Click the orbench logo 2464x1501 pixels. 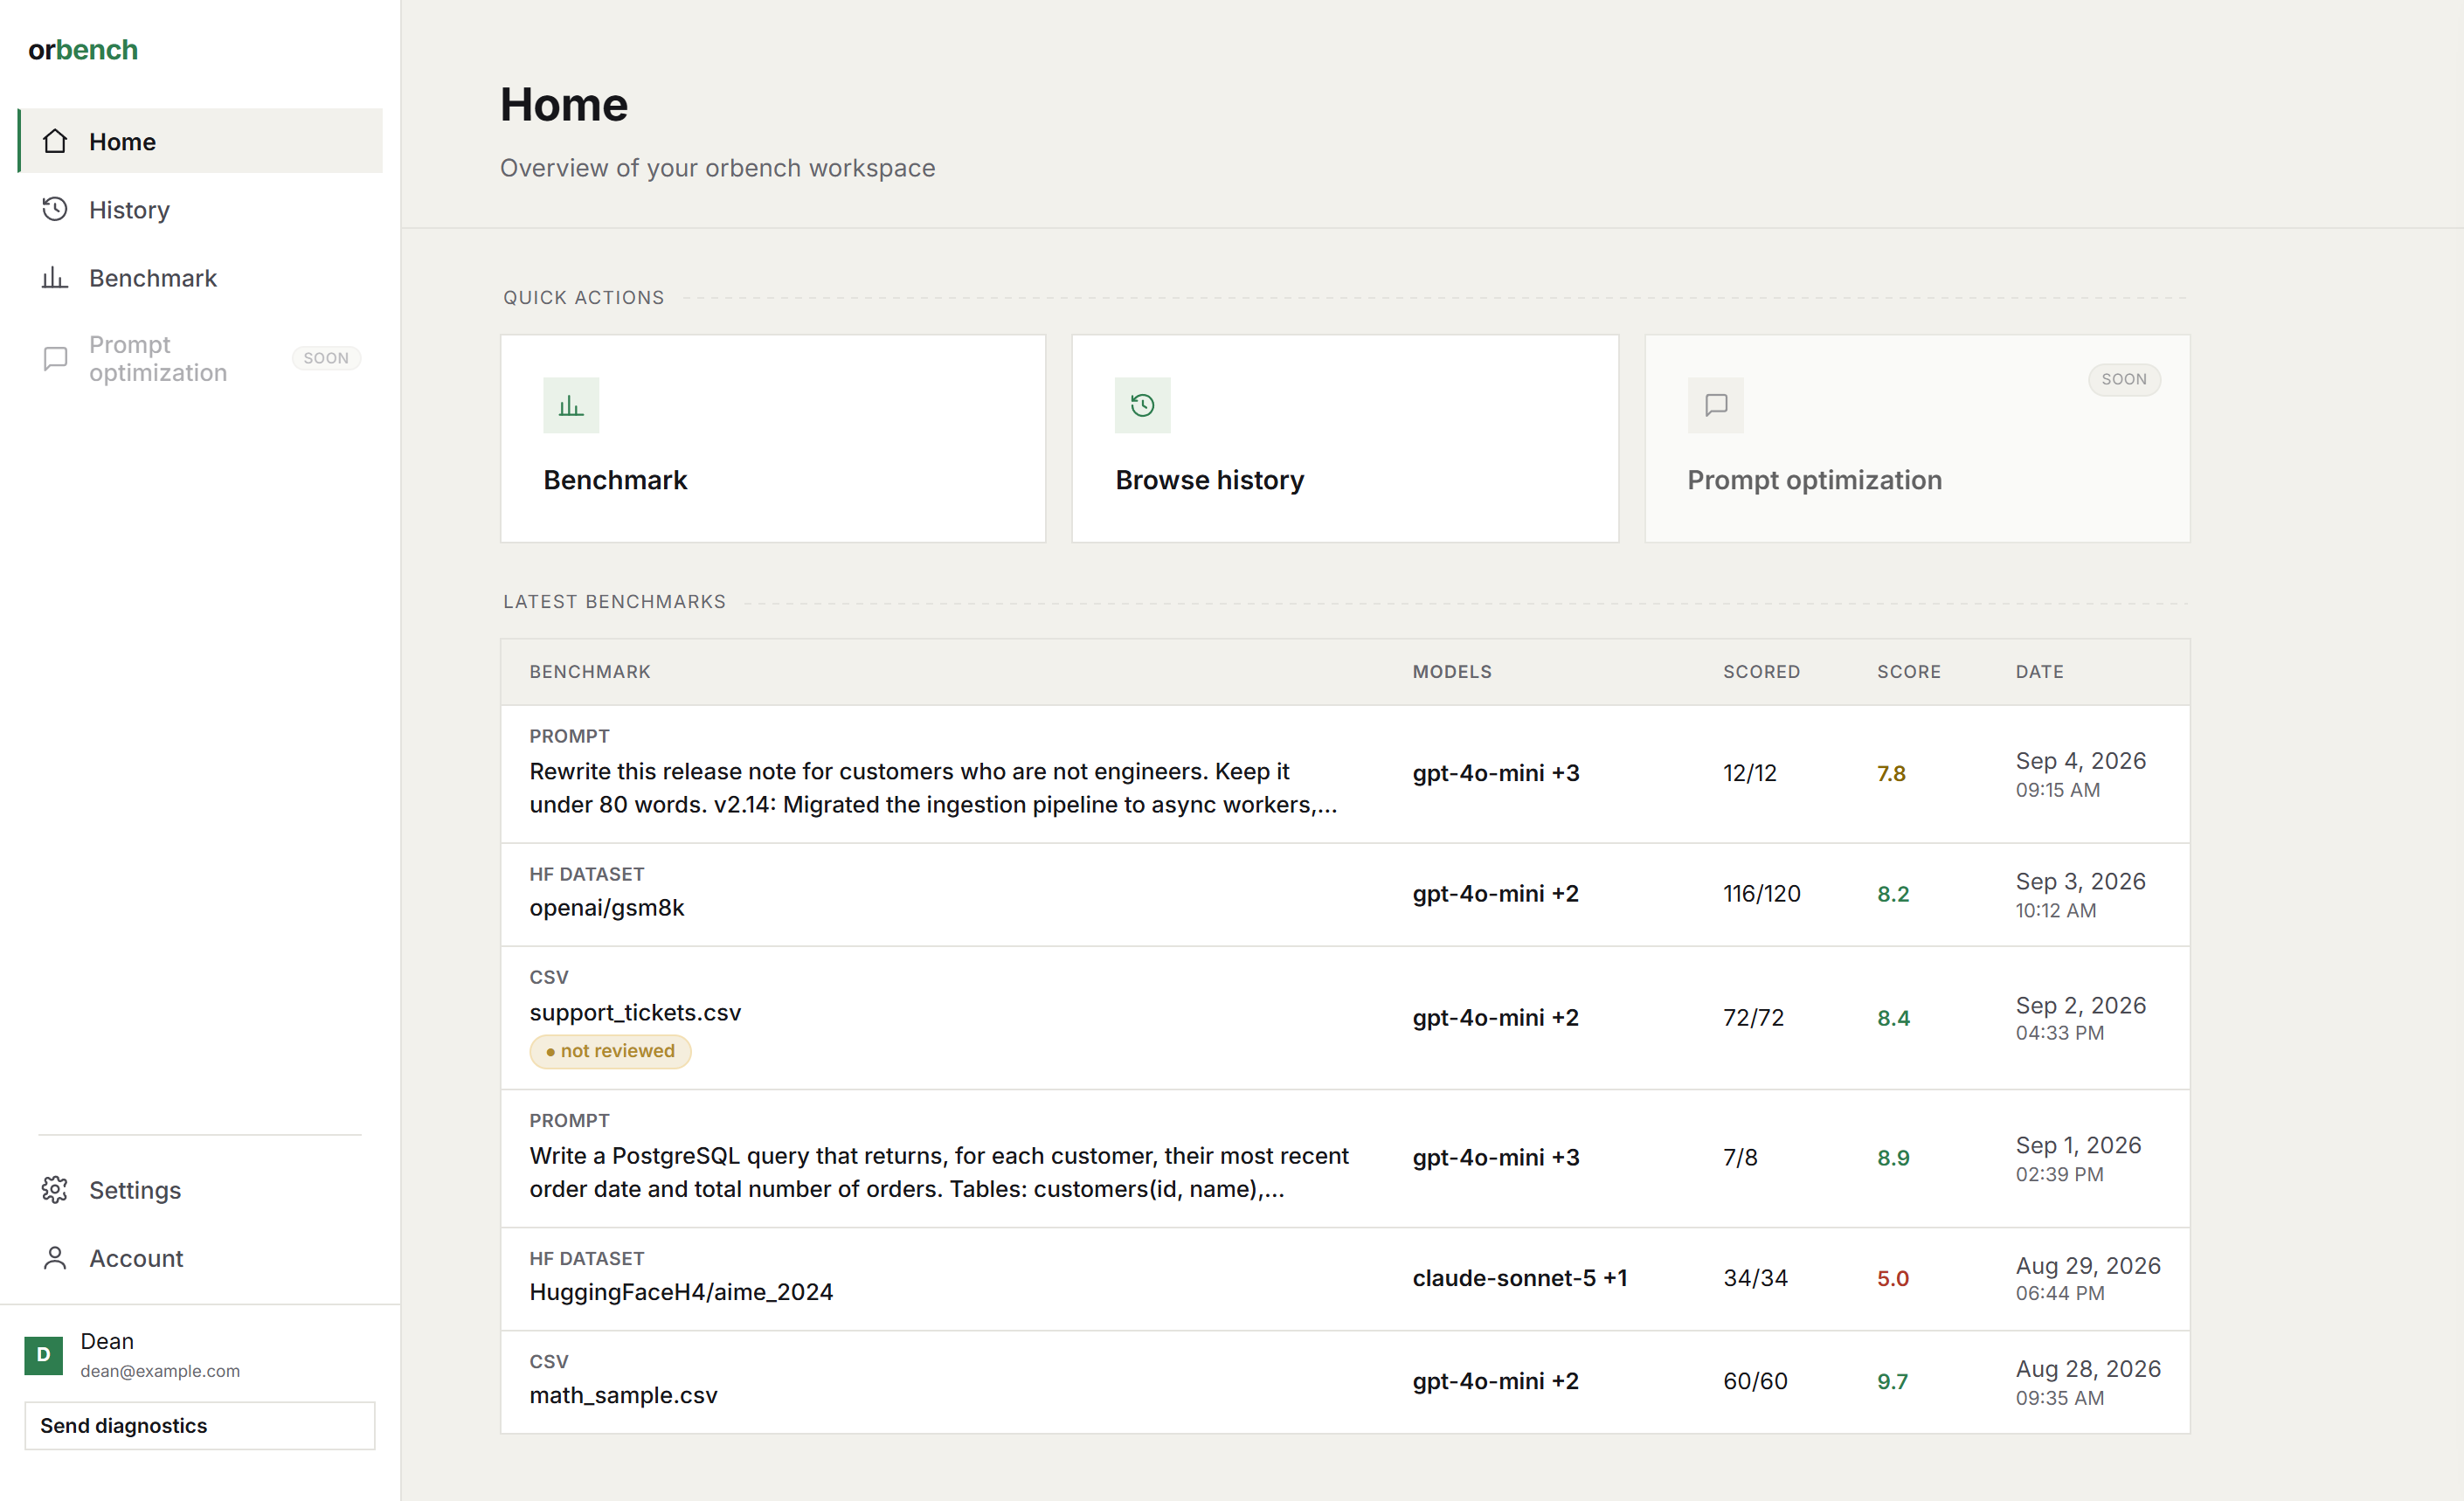(83, 50)
